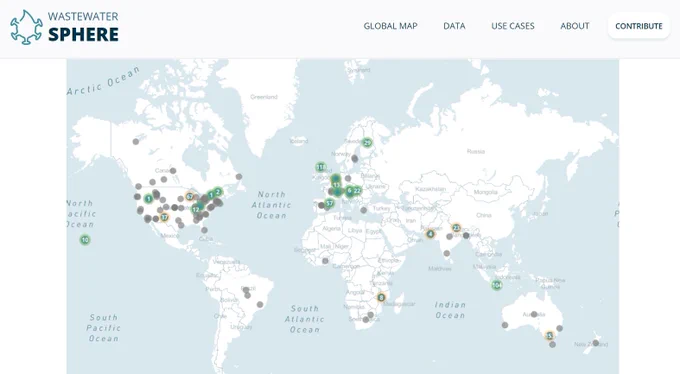Select the gray dot on Brazil's east coast
This screenshot has height=374, width=680.
pos(260,305)
